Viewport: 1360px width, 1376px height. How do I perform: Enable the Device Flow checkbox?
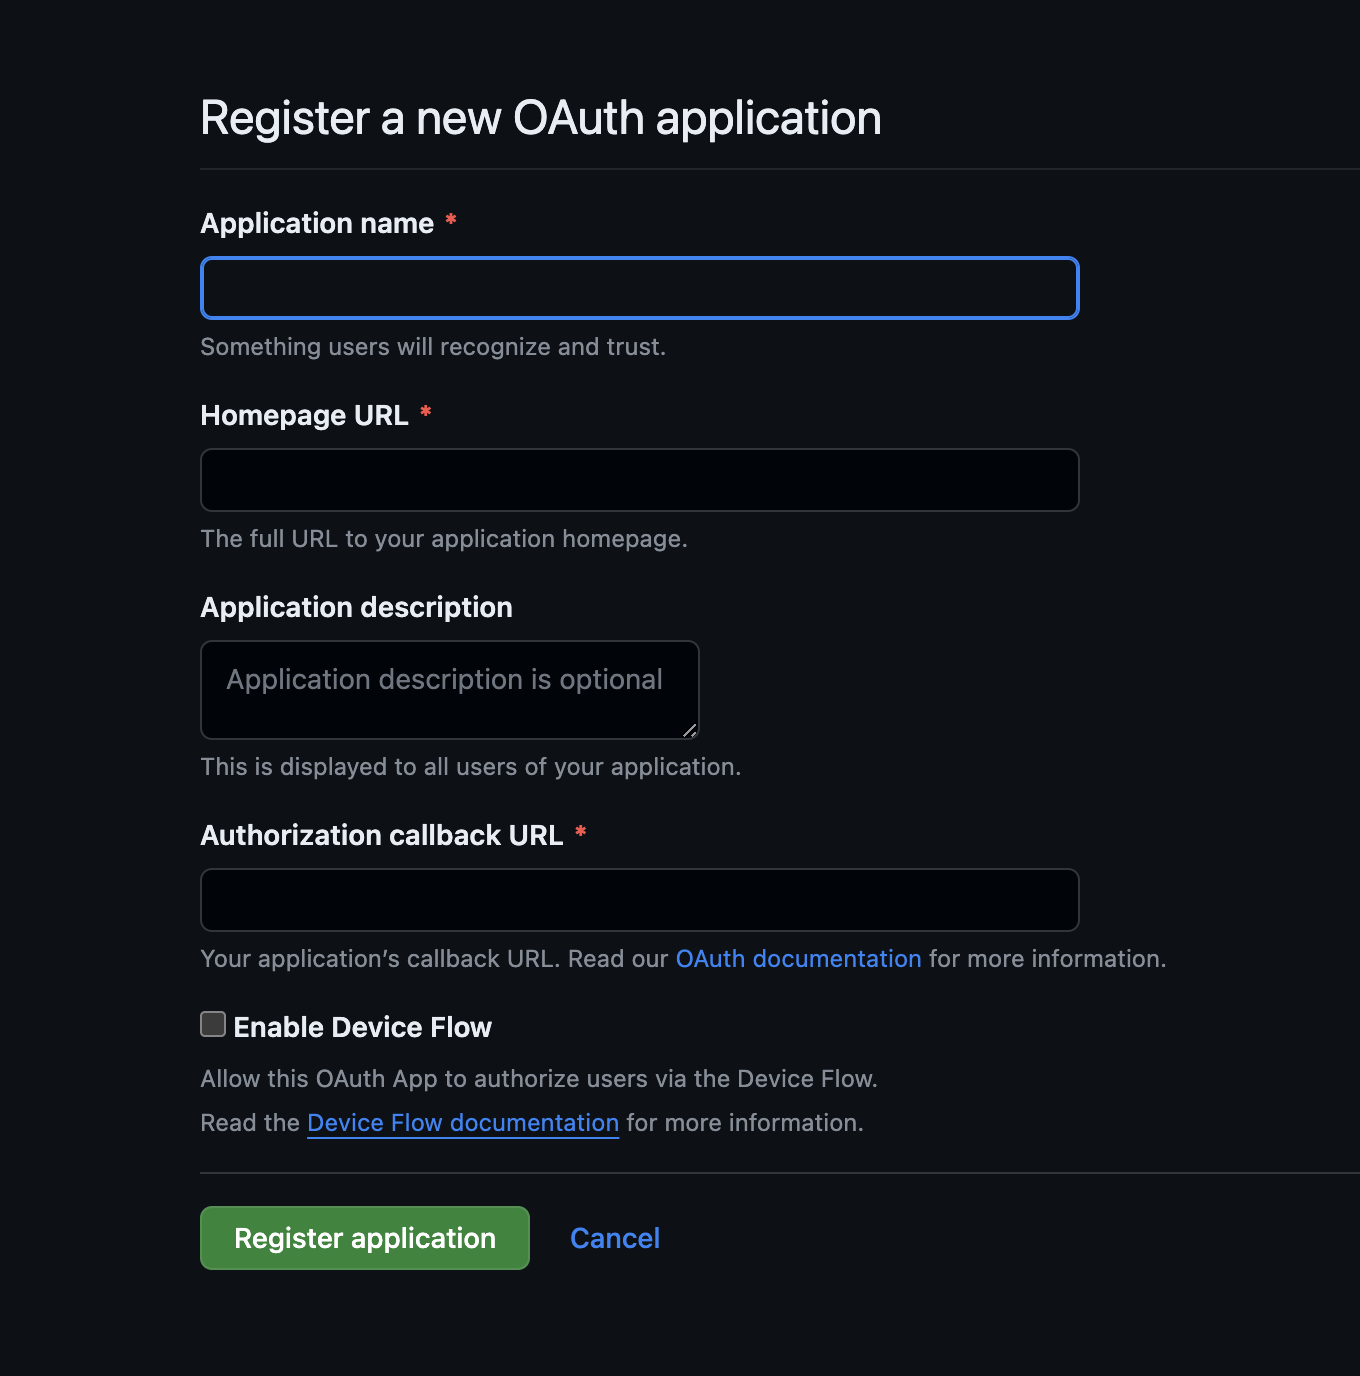click(x=213, y=1024)
